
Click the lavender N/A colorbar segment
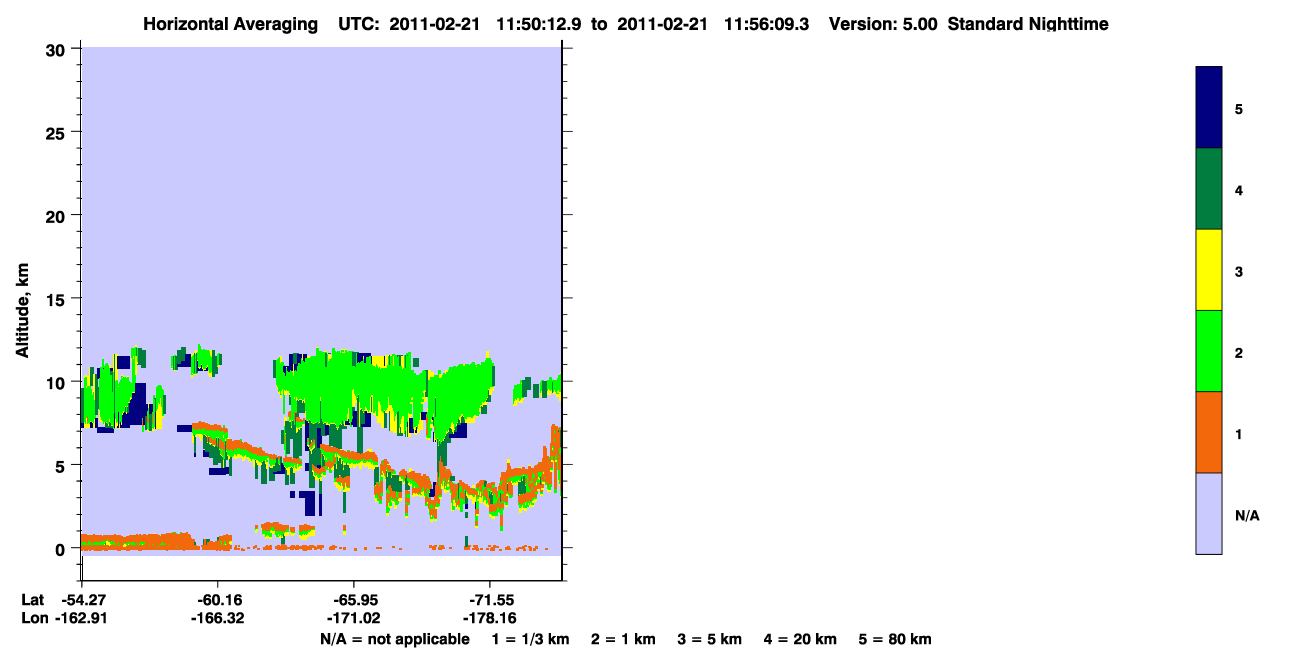1209,513
